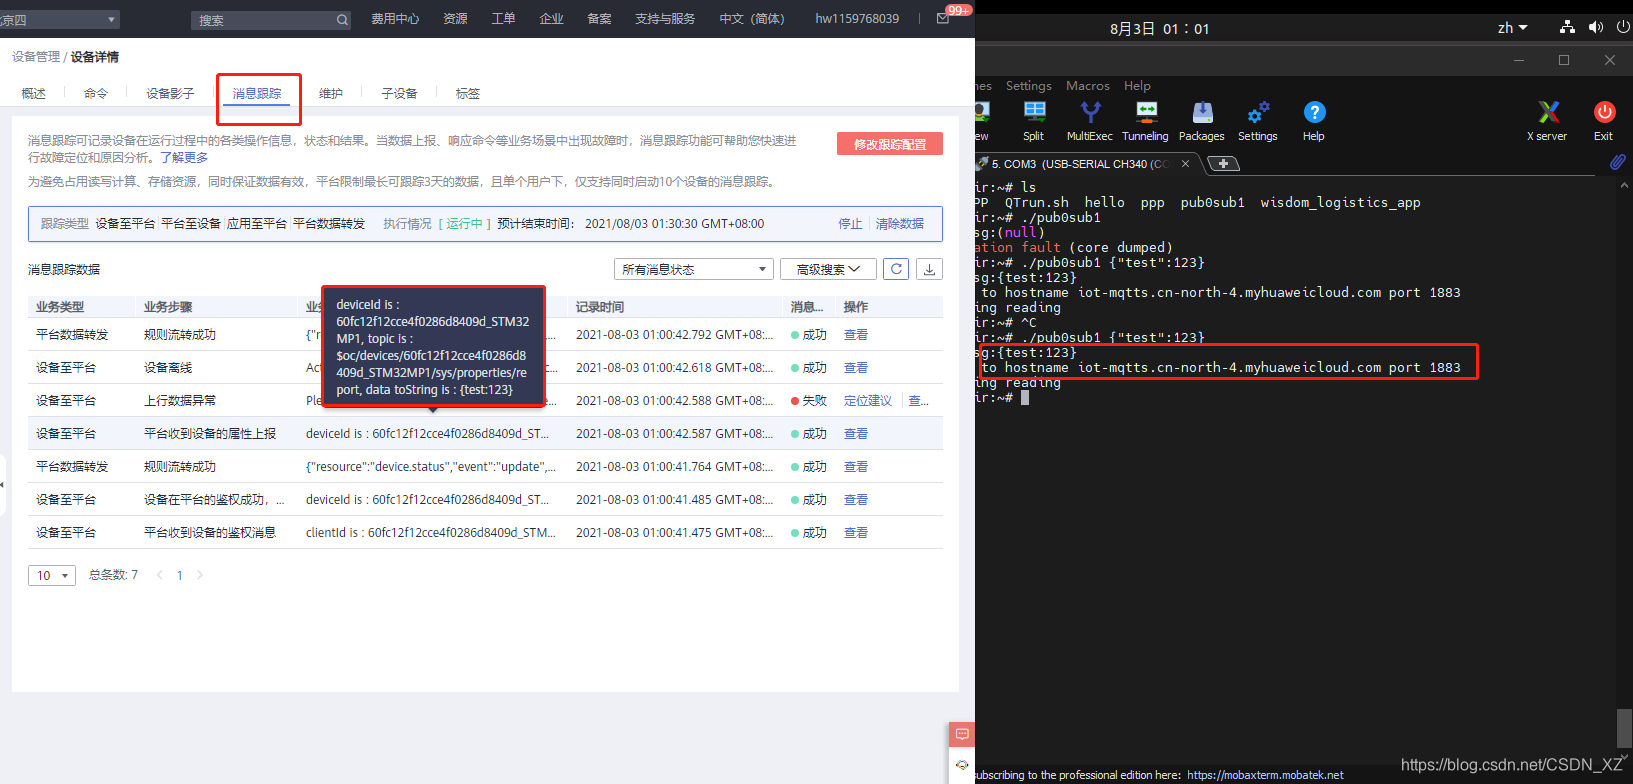This screenshot has height=784, width=1633.
Task: Open MultiExec in MobaXterm toolbar
Action: click(1090, 121)
